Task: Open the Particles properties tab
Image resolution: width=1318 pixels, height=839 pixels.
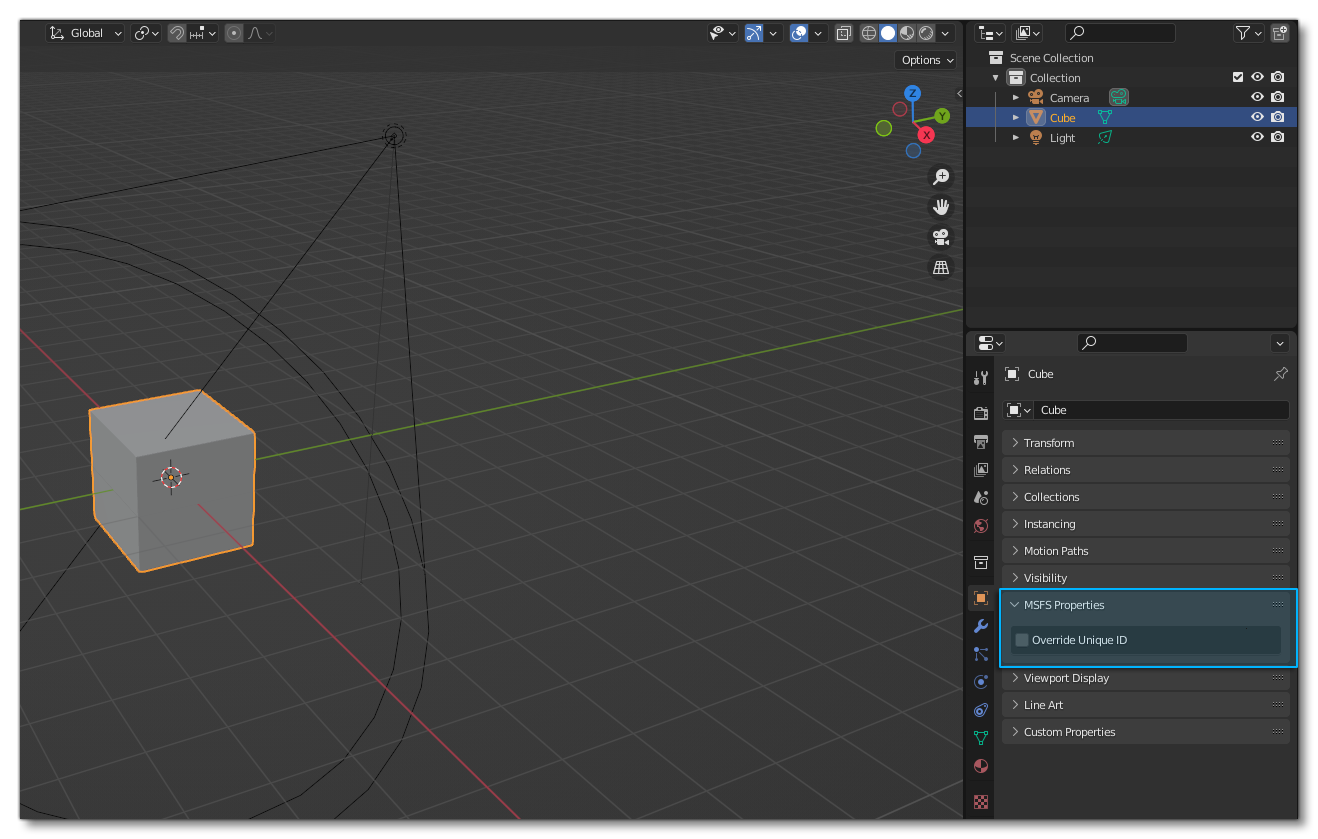Action: [x=981, y=654]
